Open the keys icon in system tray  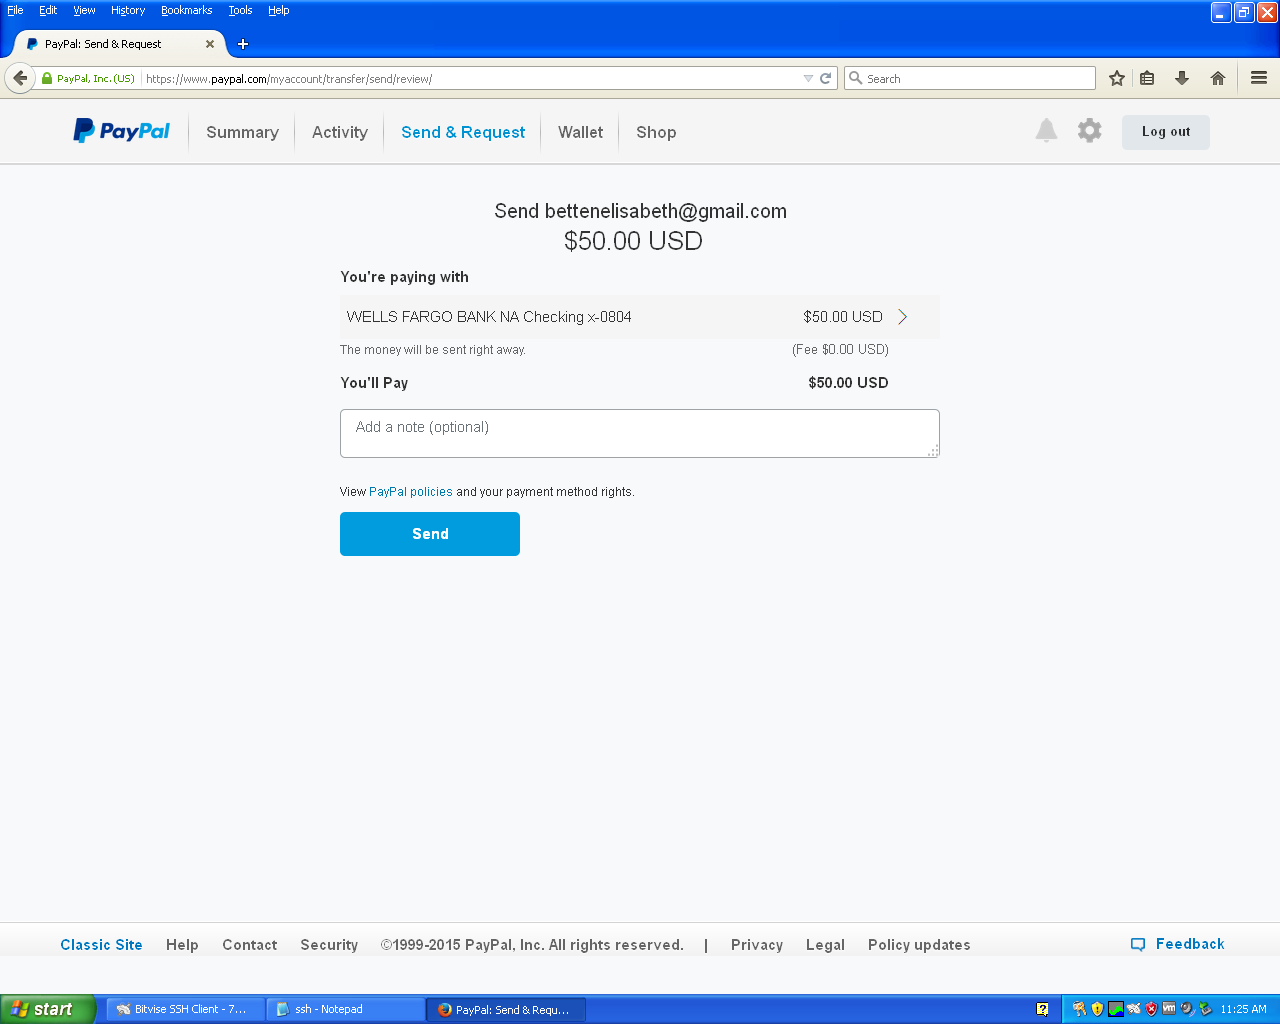(x=1079, y=1009)
